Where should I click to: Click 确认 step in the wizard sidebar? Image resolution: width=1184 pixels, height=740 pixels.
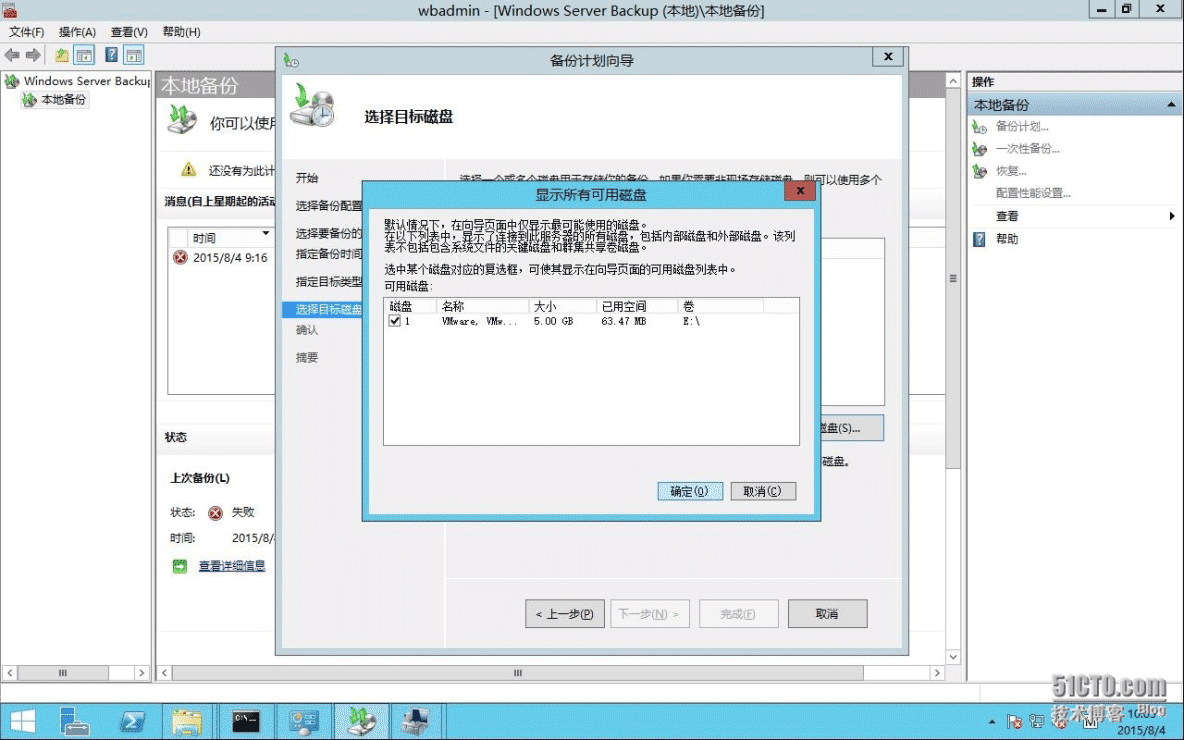pyautogui.click(x=307, y=330)
